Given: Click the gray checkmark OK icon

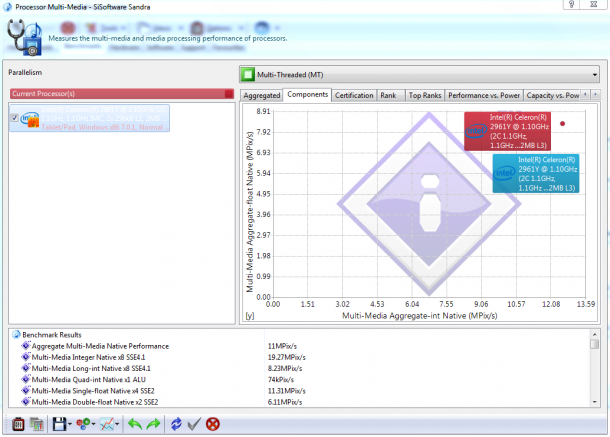Looking at the screenshot, I should point(194,424).
